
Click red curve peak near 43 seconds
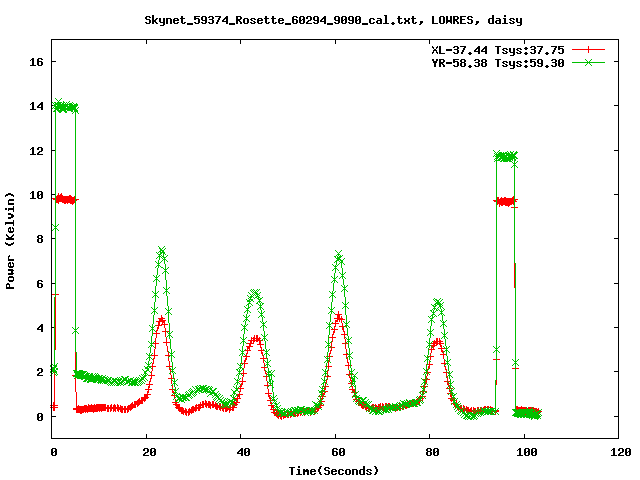click(x=256, y=338)
